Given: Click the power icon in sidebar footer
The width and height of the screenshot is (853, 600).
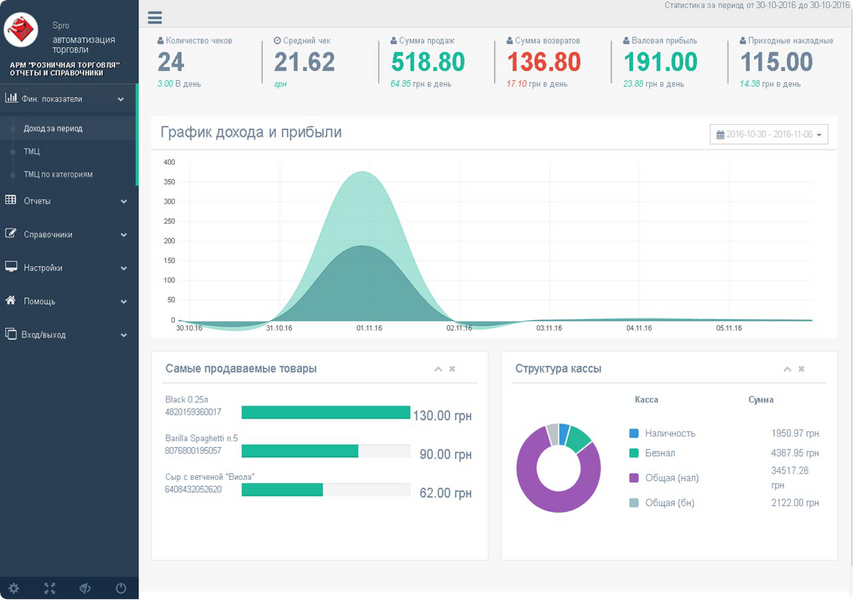Looking at the screenshot, I should coord(121,588).
